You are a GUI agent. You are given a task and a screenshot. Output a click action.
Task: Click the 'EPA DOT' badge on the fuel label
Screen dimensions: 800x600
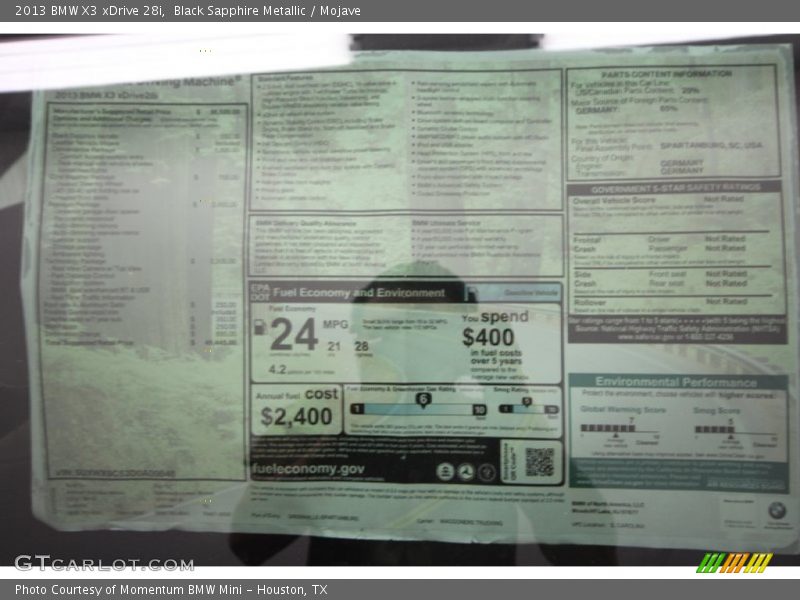260,292
